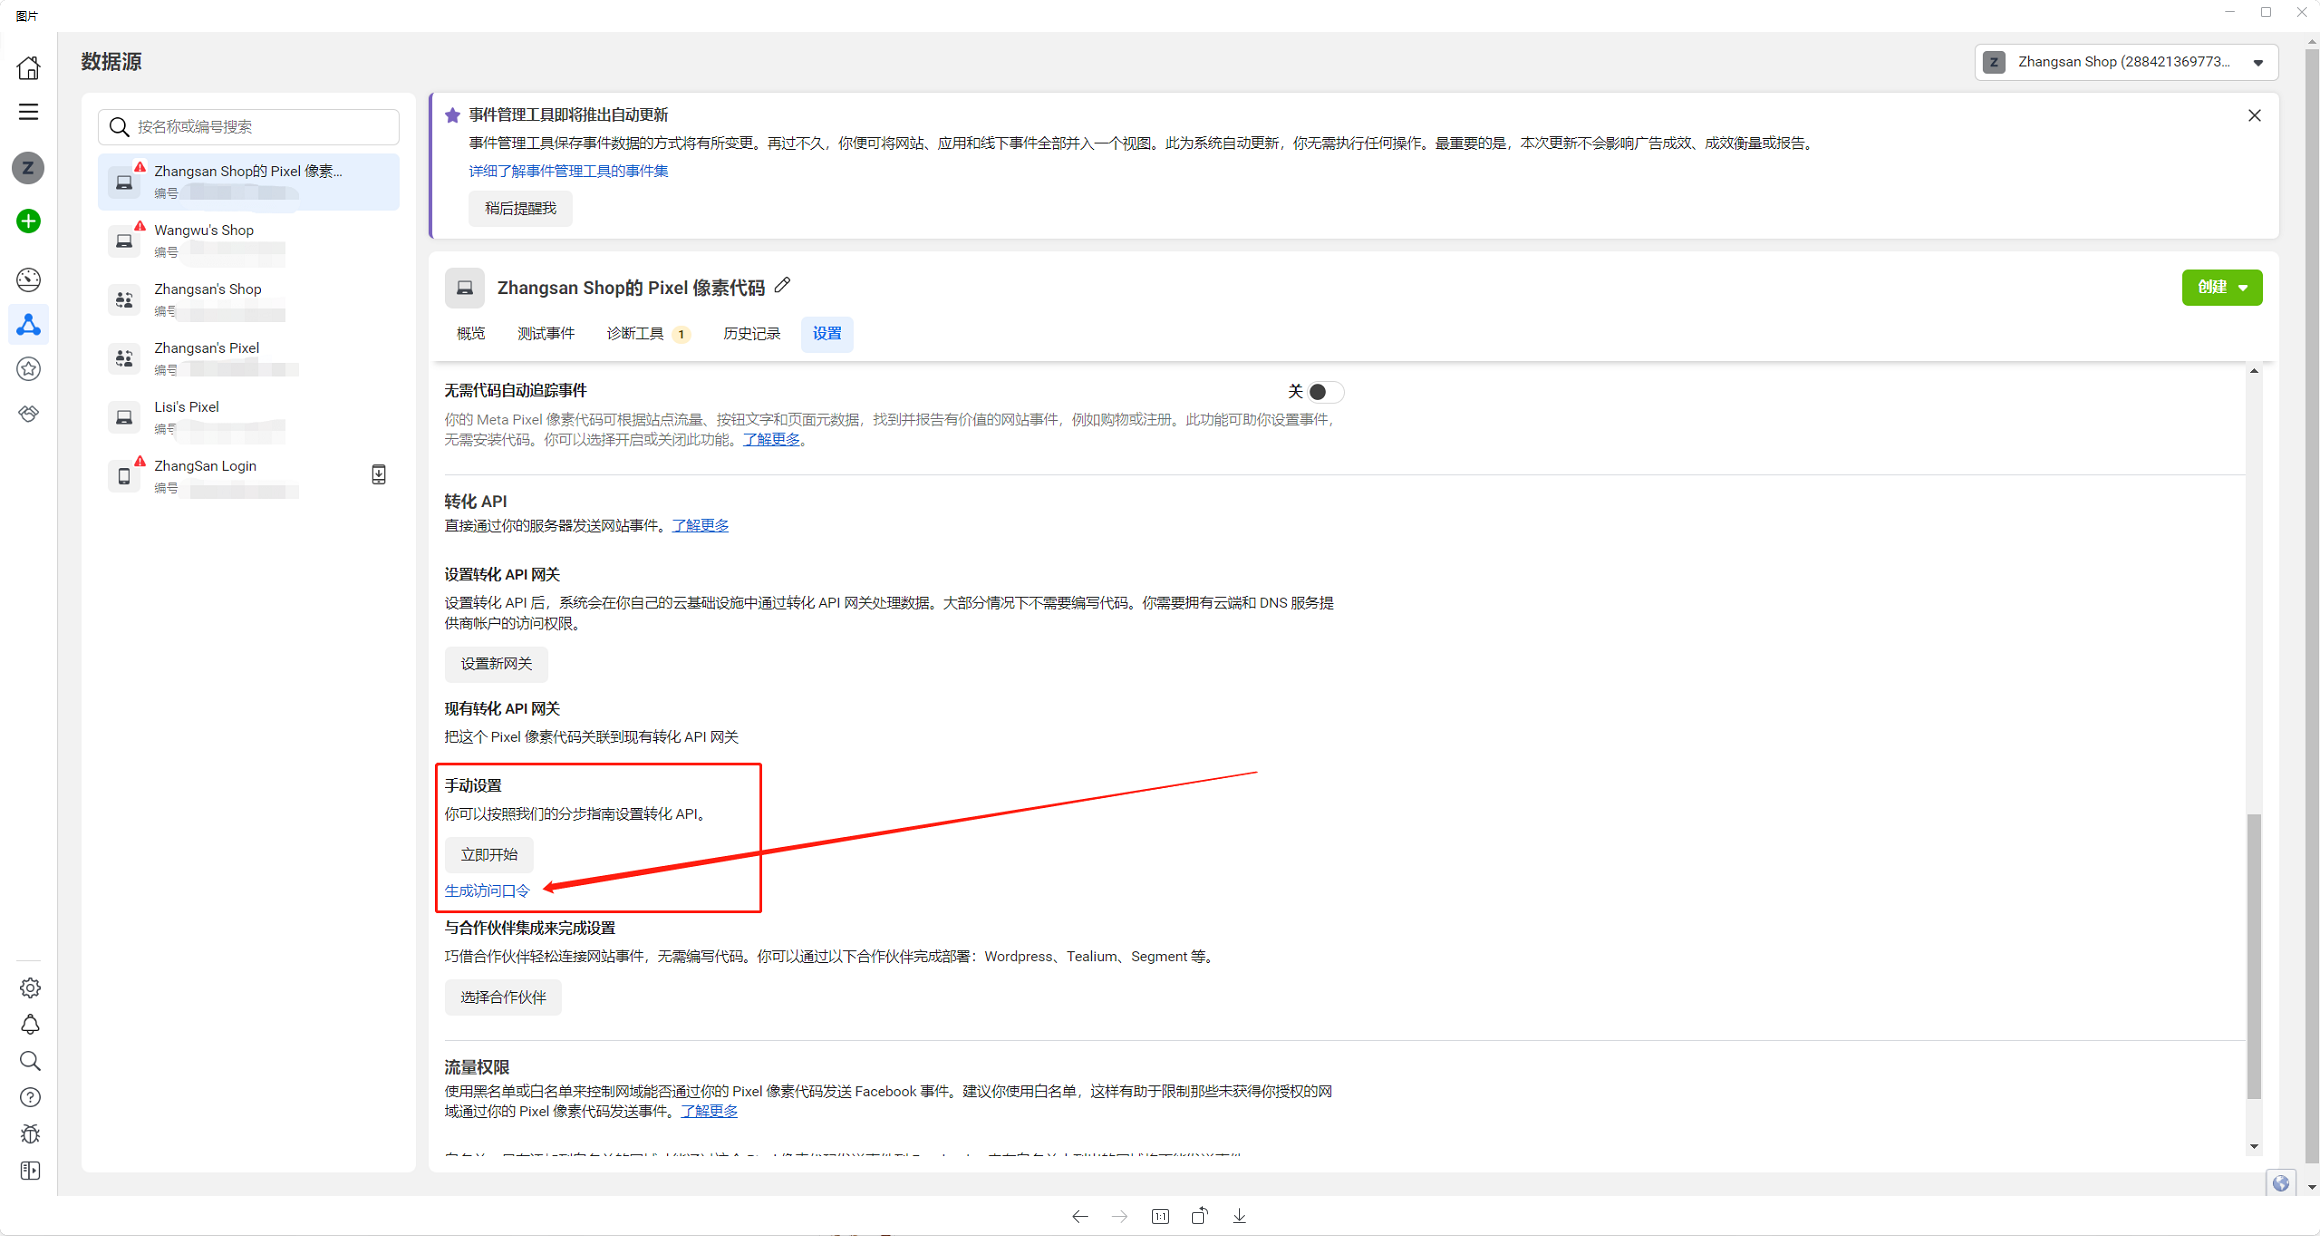
Task: Click the search by name or ID field
Action: coord(249,127)
